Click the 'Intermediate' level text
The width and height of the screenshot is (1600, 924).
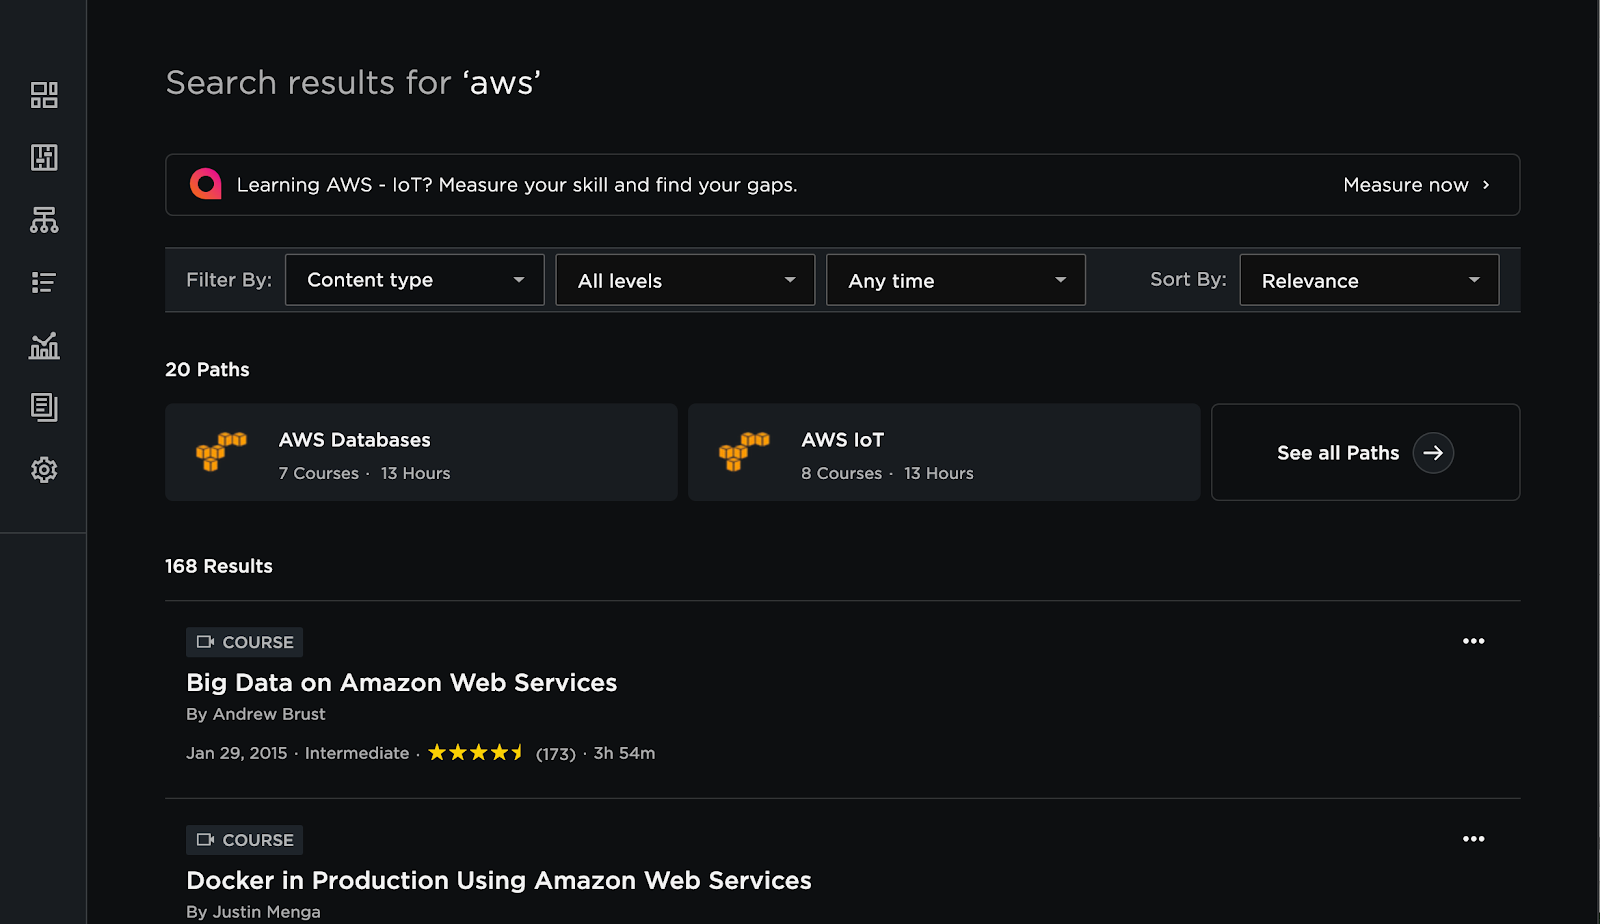pyautogui.click(x=357, y=753)
